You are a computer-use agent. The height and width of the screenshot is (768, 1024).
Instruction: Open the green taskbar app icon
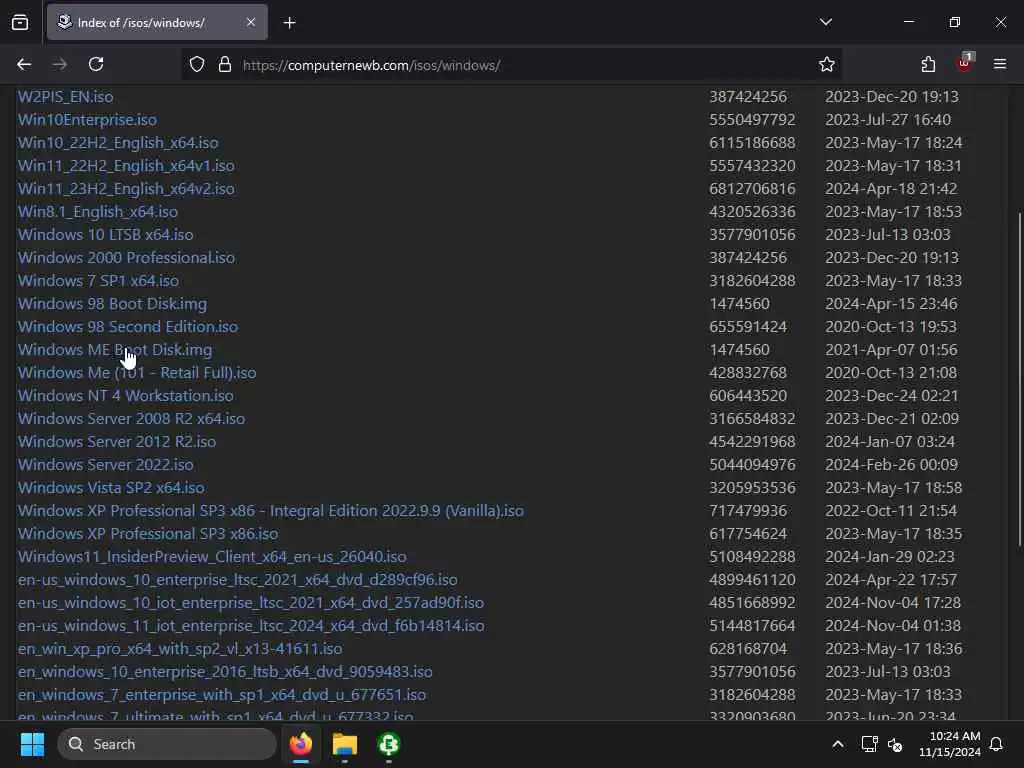[389, 744]
